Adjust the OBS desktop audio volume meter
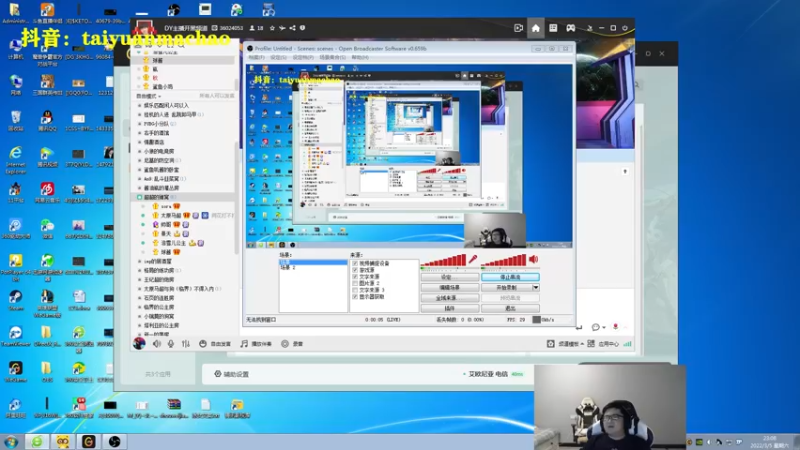This screenshot has width=800, height=450. pos(504,261)
